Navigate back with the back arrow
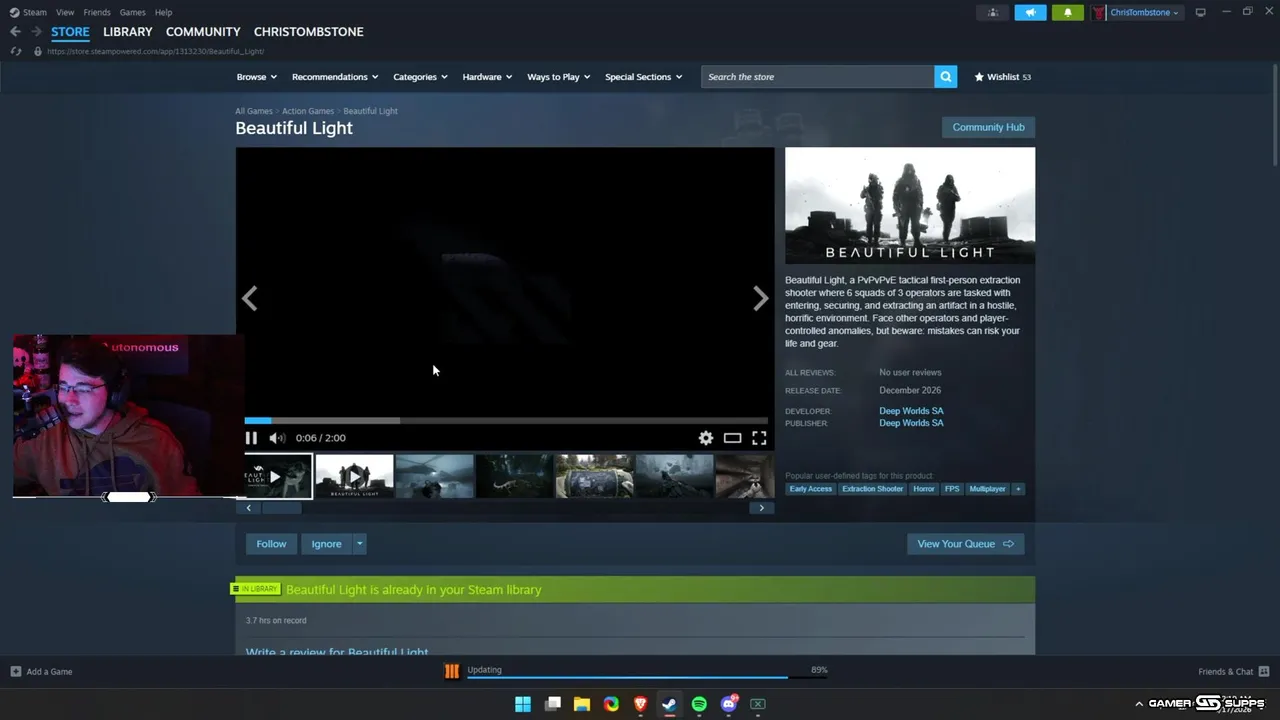Image resolution: width=1280 pixels, height=720 pixels. point(15,32)
